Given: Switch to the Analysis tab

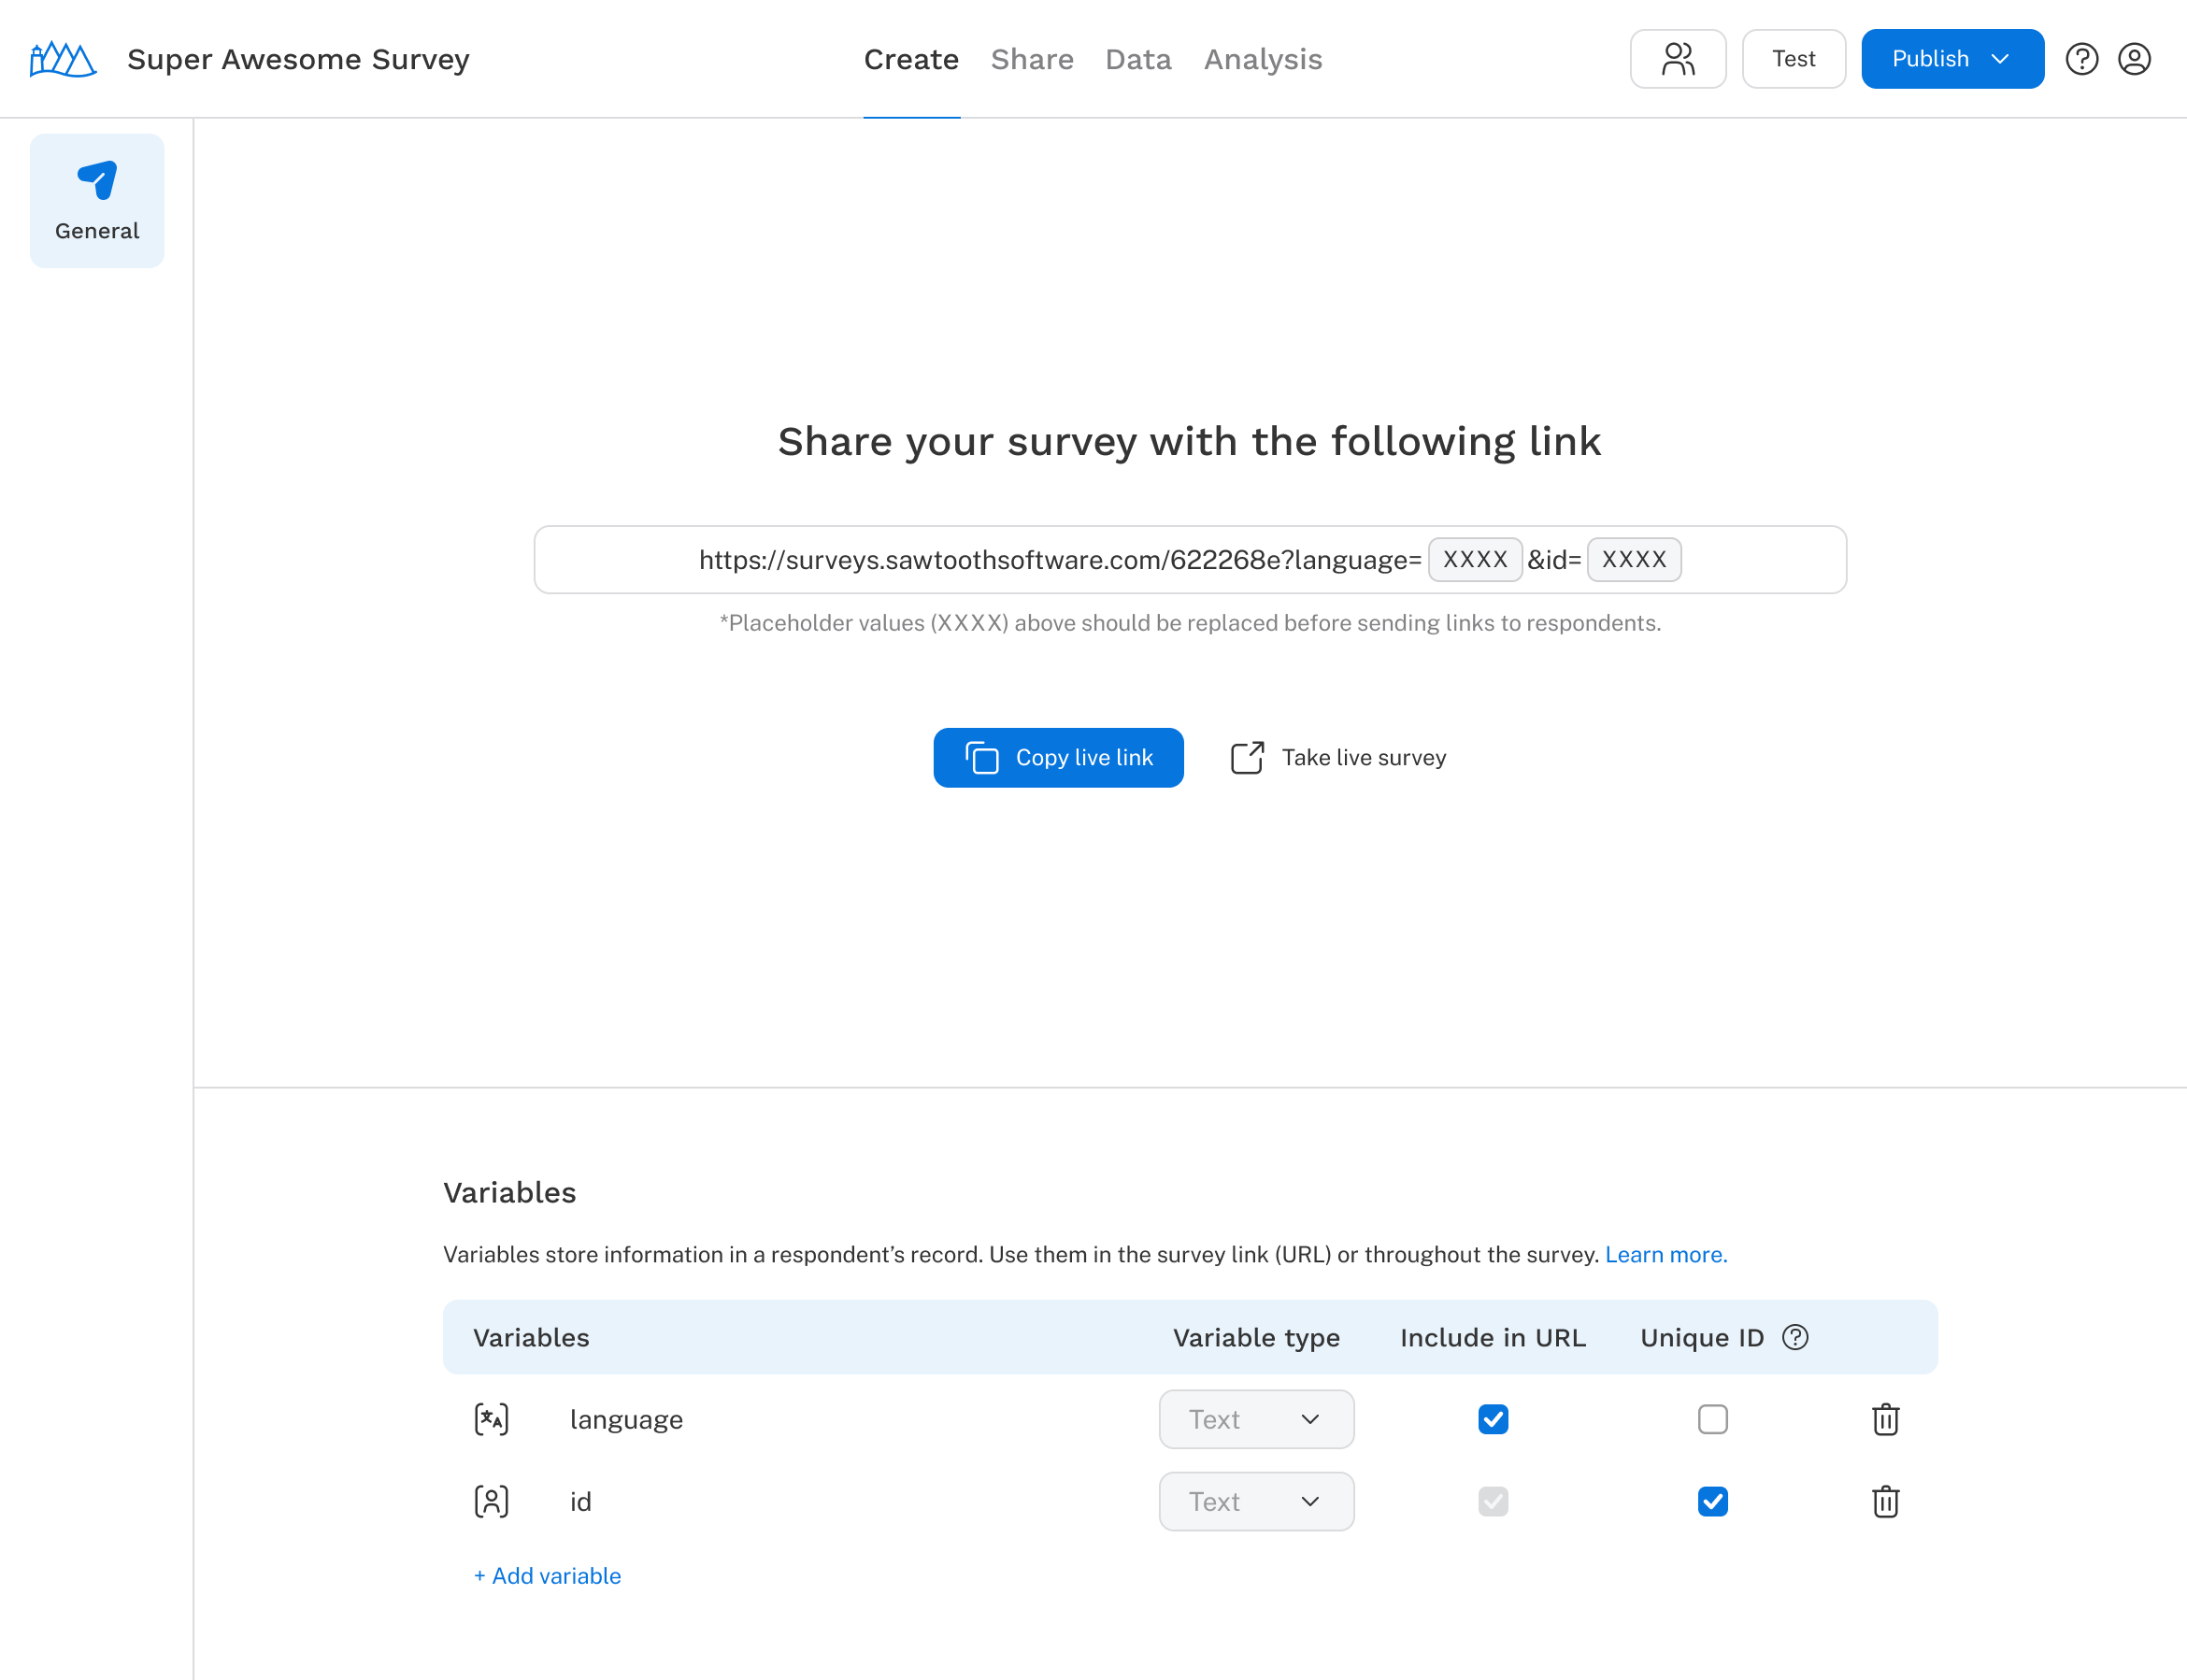Looking at the screenshot, I should click(1264, 58).
